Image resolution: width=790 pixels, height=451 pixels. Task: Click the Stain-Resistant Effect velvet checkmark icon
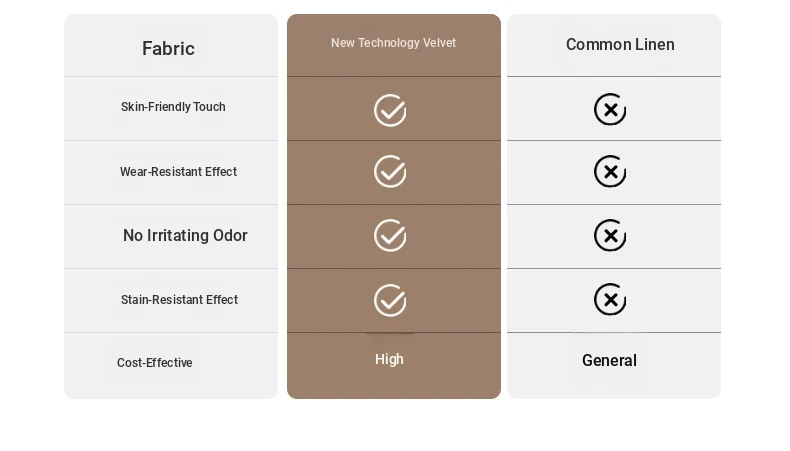tap(390, 300)
